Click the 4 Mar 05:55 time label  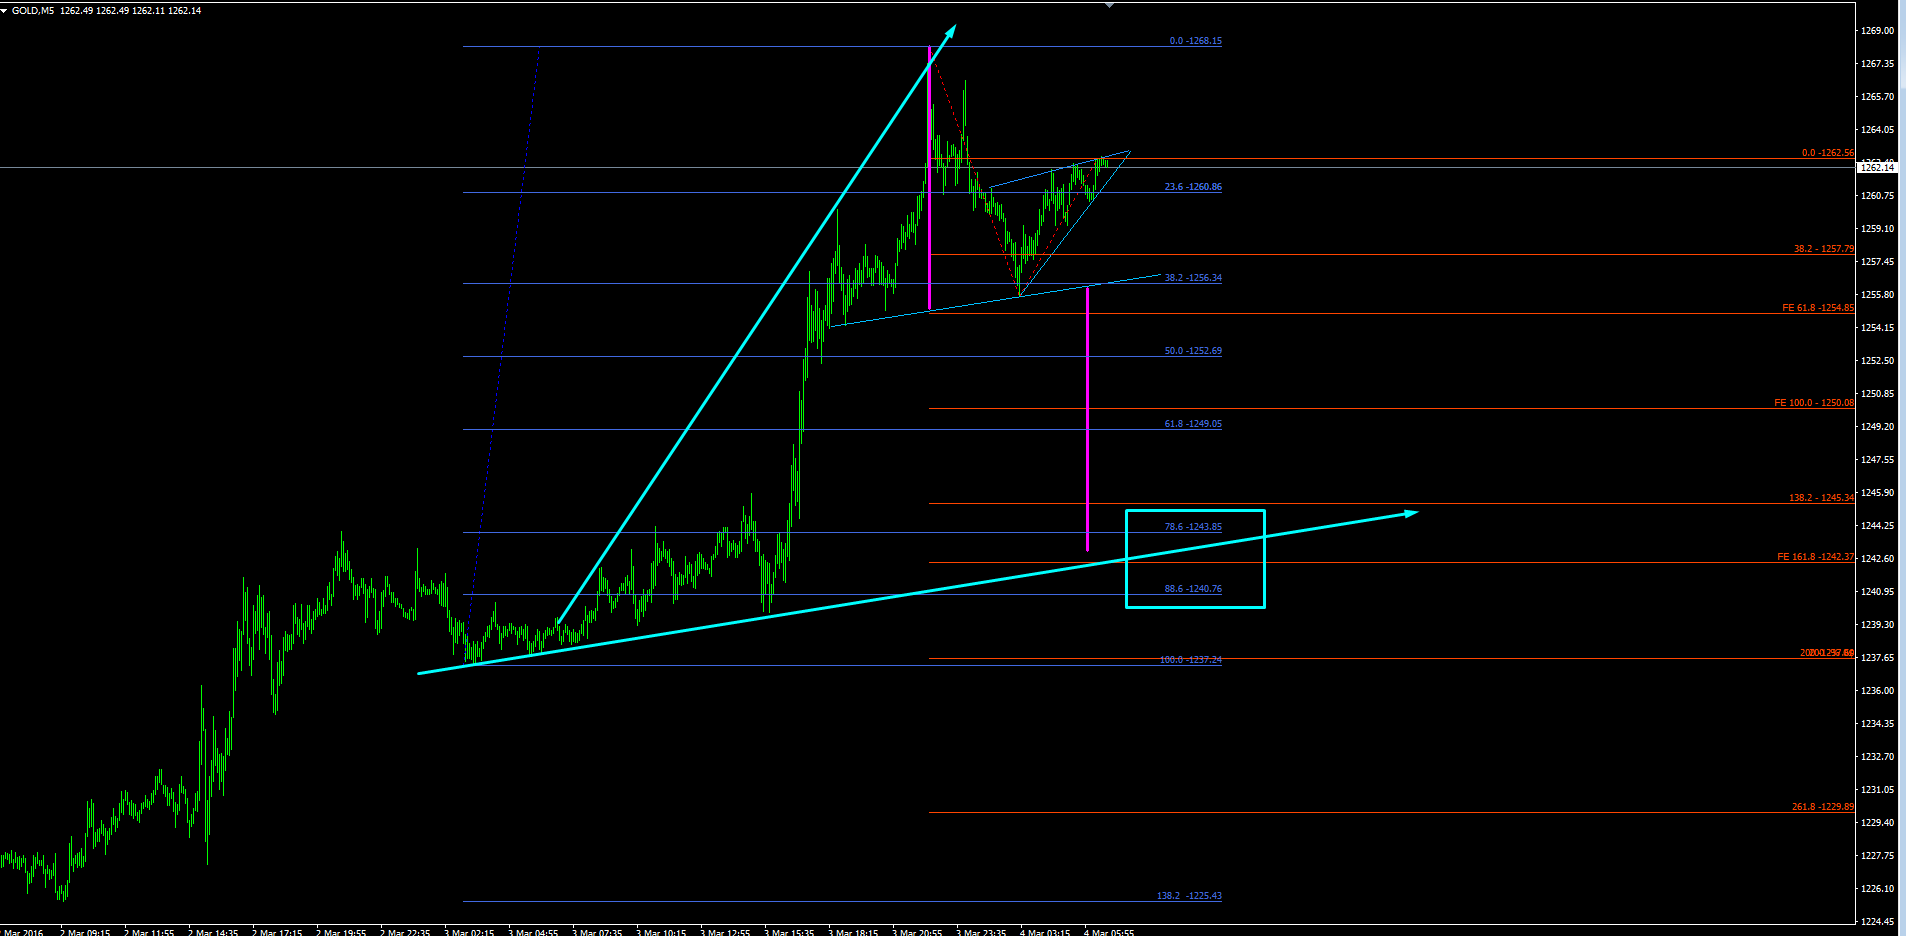pyautogui.click(x=1109, y=932)
